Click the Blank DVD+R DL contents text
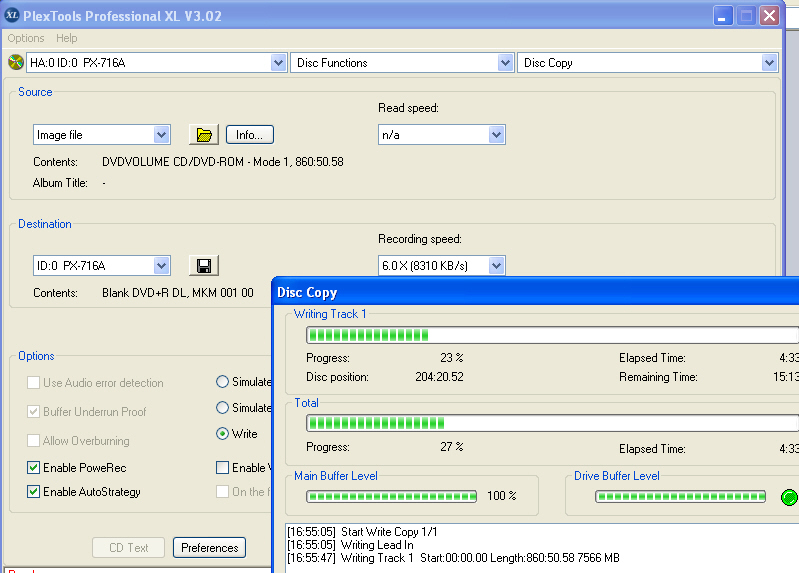The height and width of the screenshot is (573, 799). (178, 293)
